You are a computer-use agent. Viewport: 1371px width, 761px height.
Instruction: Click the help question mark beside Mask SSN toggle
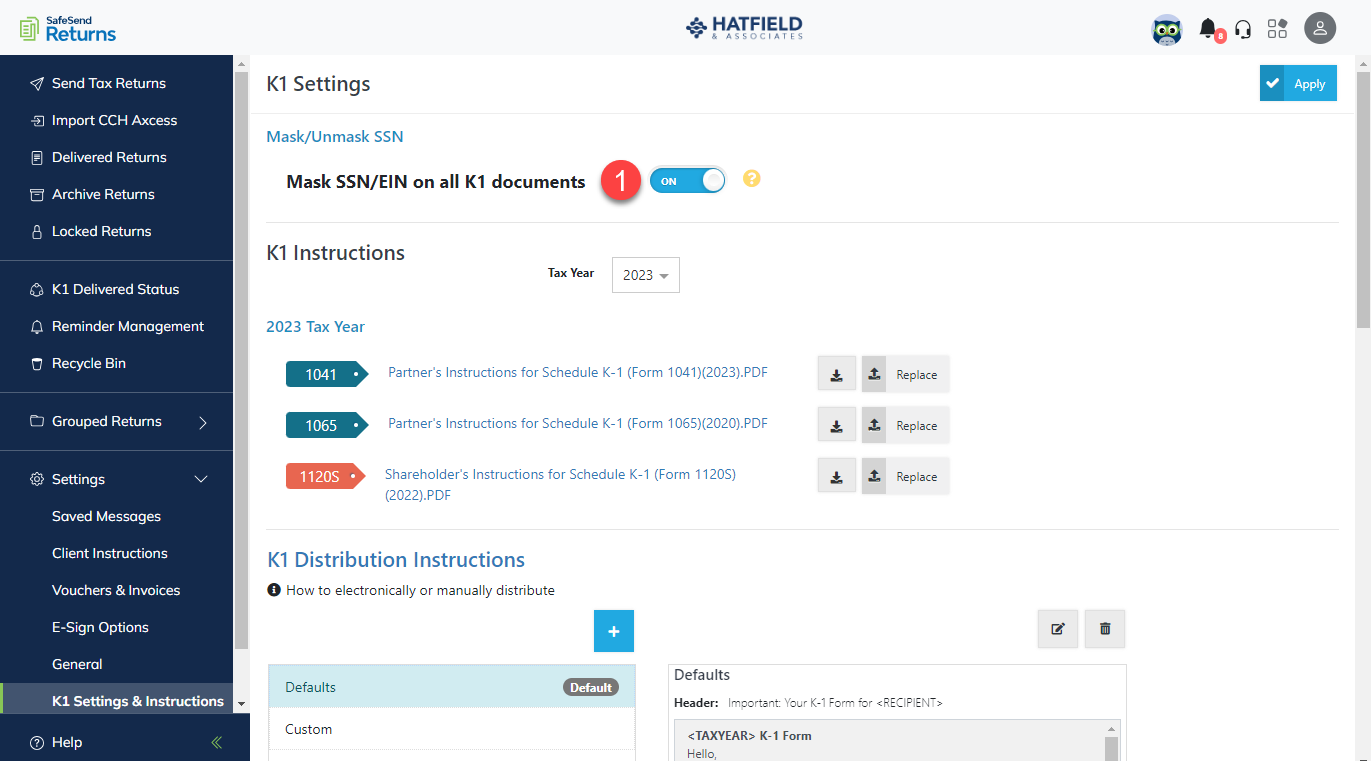(752, 179)
